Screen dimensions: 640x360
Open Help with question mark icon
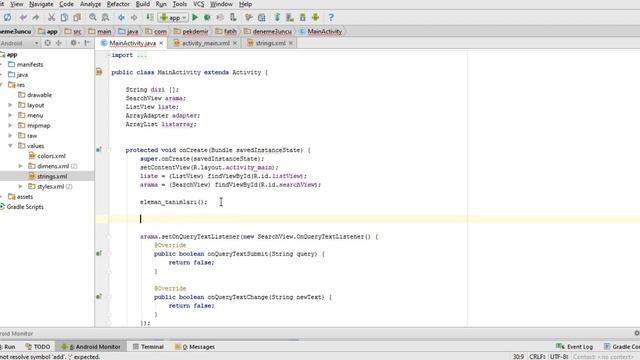click(331, 18)
